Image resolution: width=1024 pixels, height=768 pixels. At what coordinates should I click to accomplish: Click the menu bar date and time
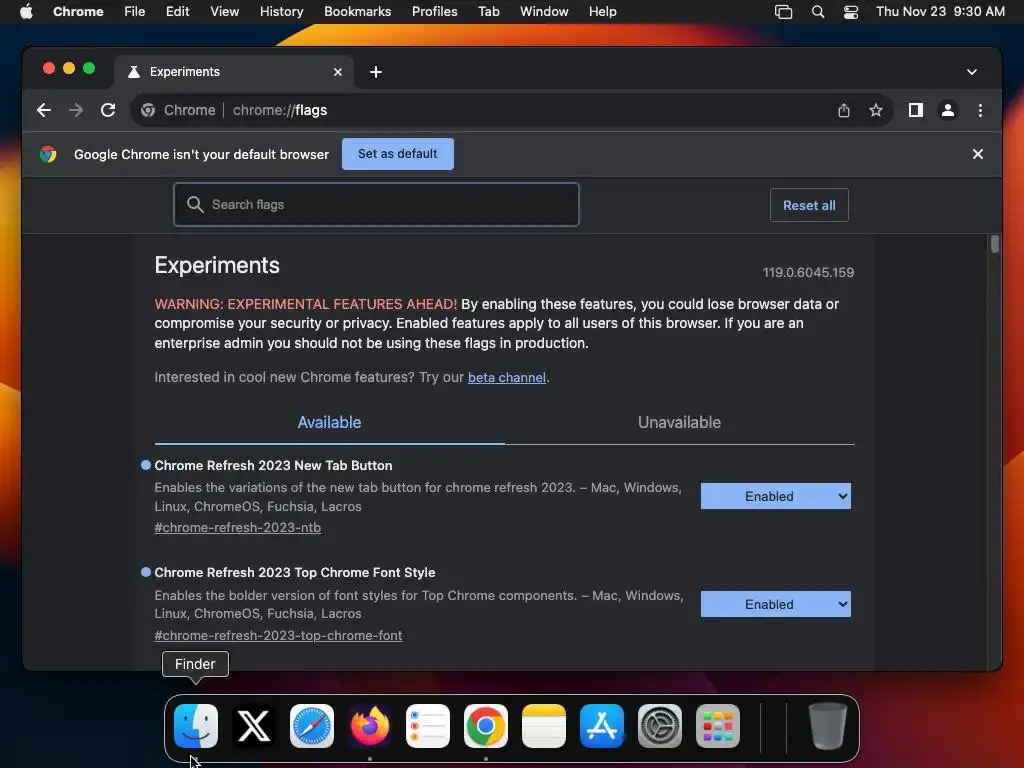coord(940,12)
